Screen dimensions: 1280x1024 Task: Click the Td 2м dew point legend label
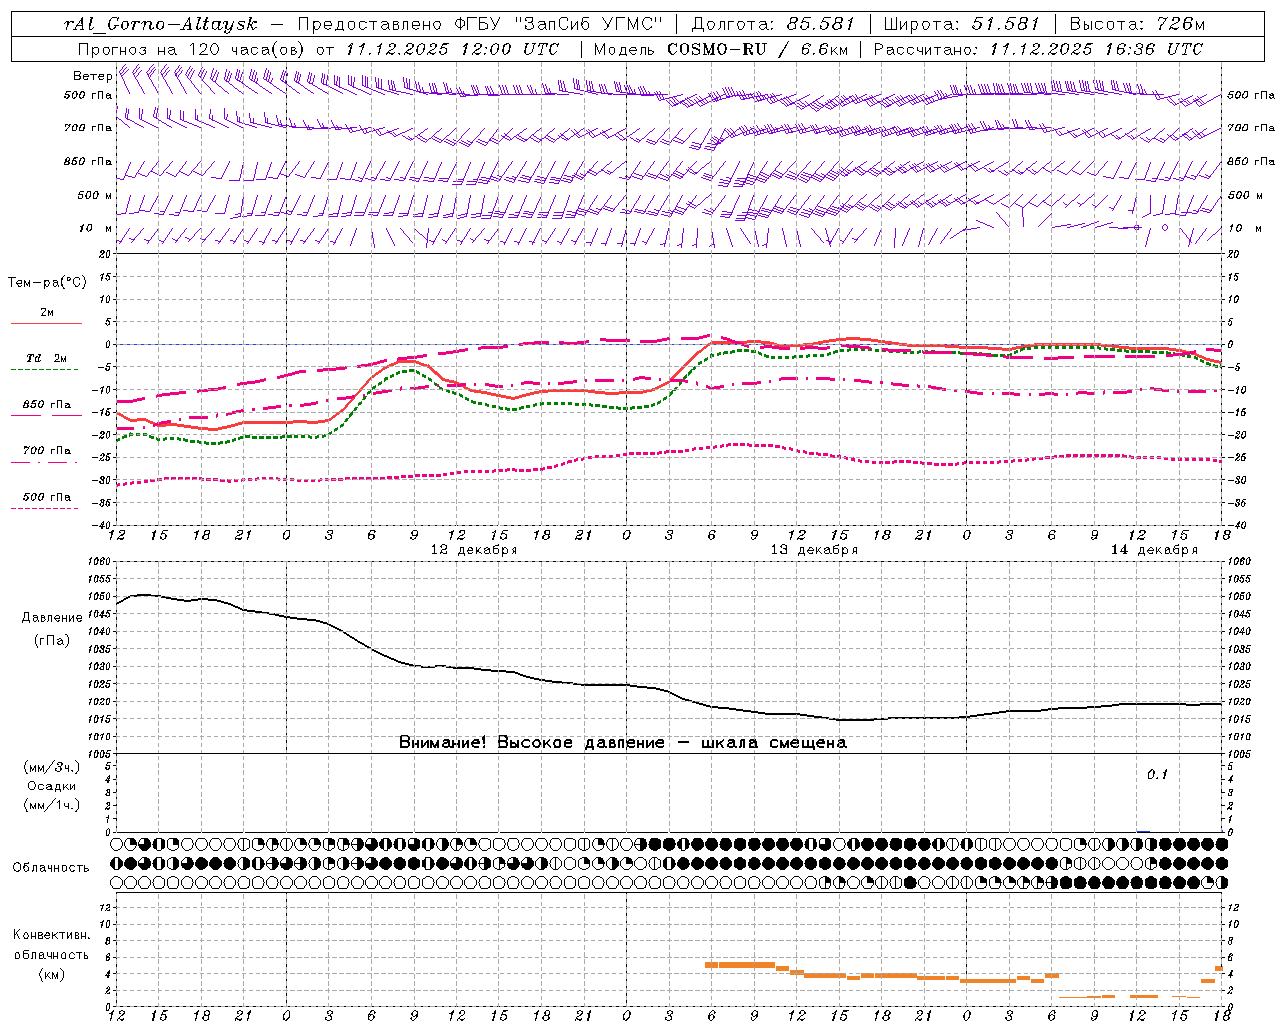pos(46,358)
